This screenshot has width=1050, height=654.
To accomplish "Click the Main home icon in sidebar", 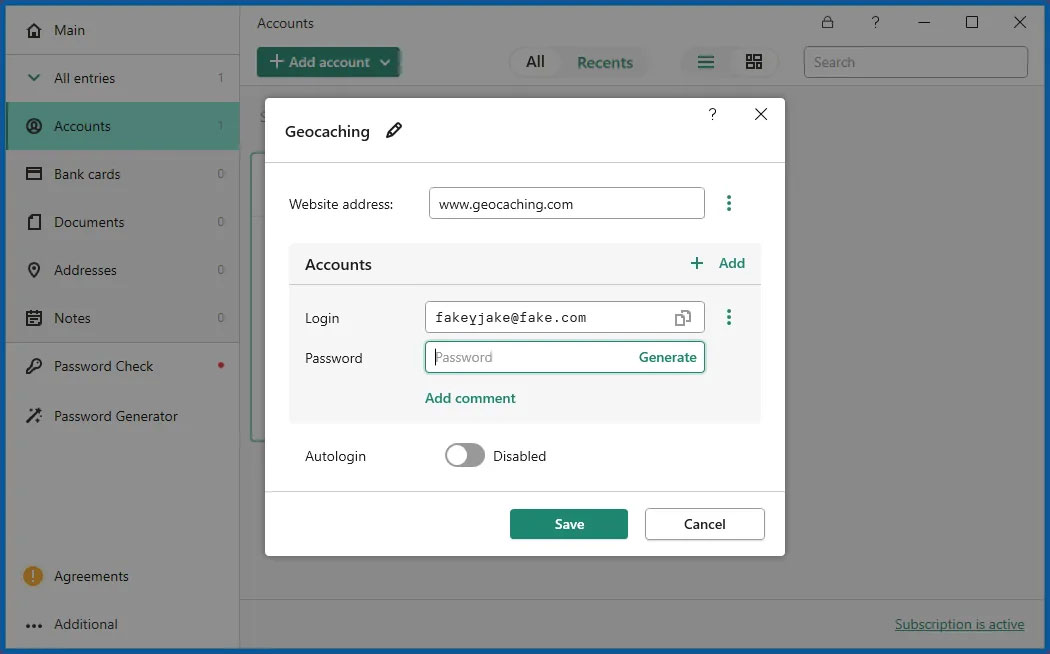I will [34, 30].
